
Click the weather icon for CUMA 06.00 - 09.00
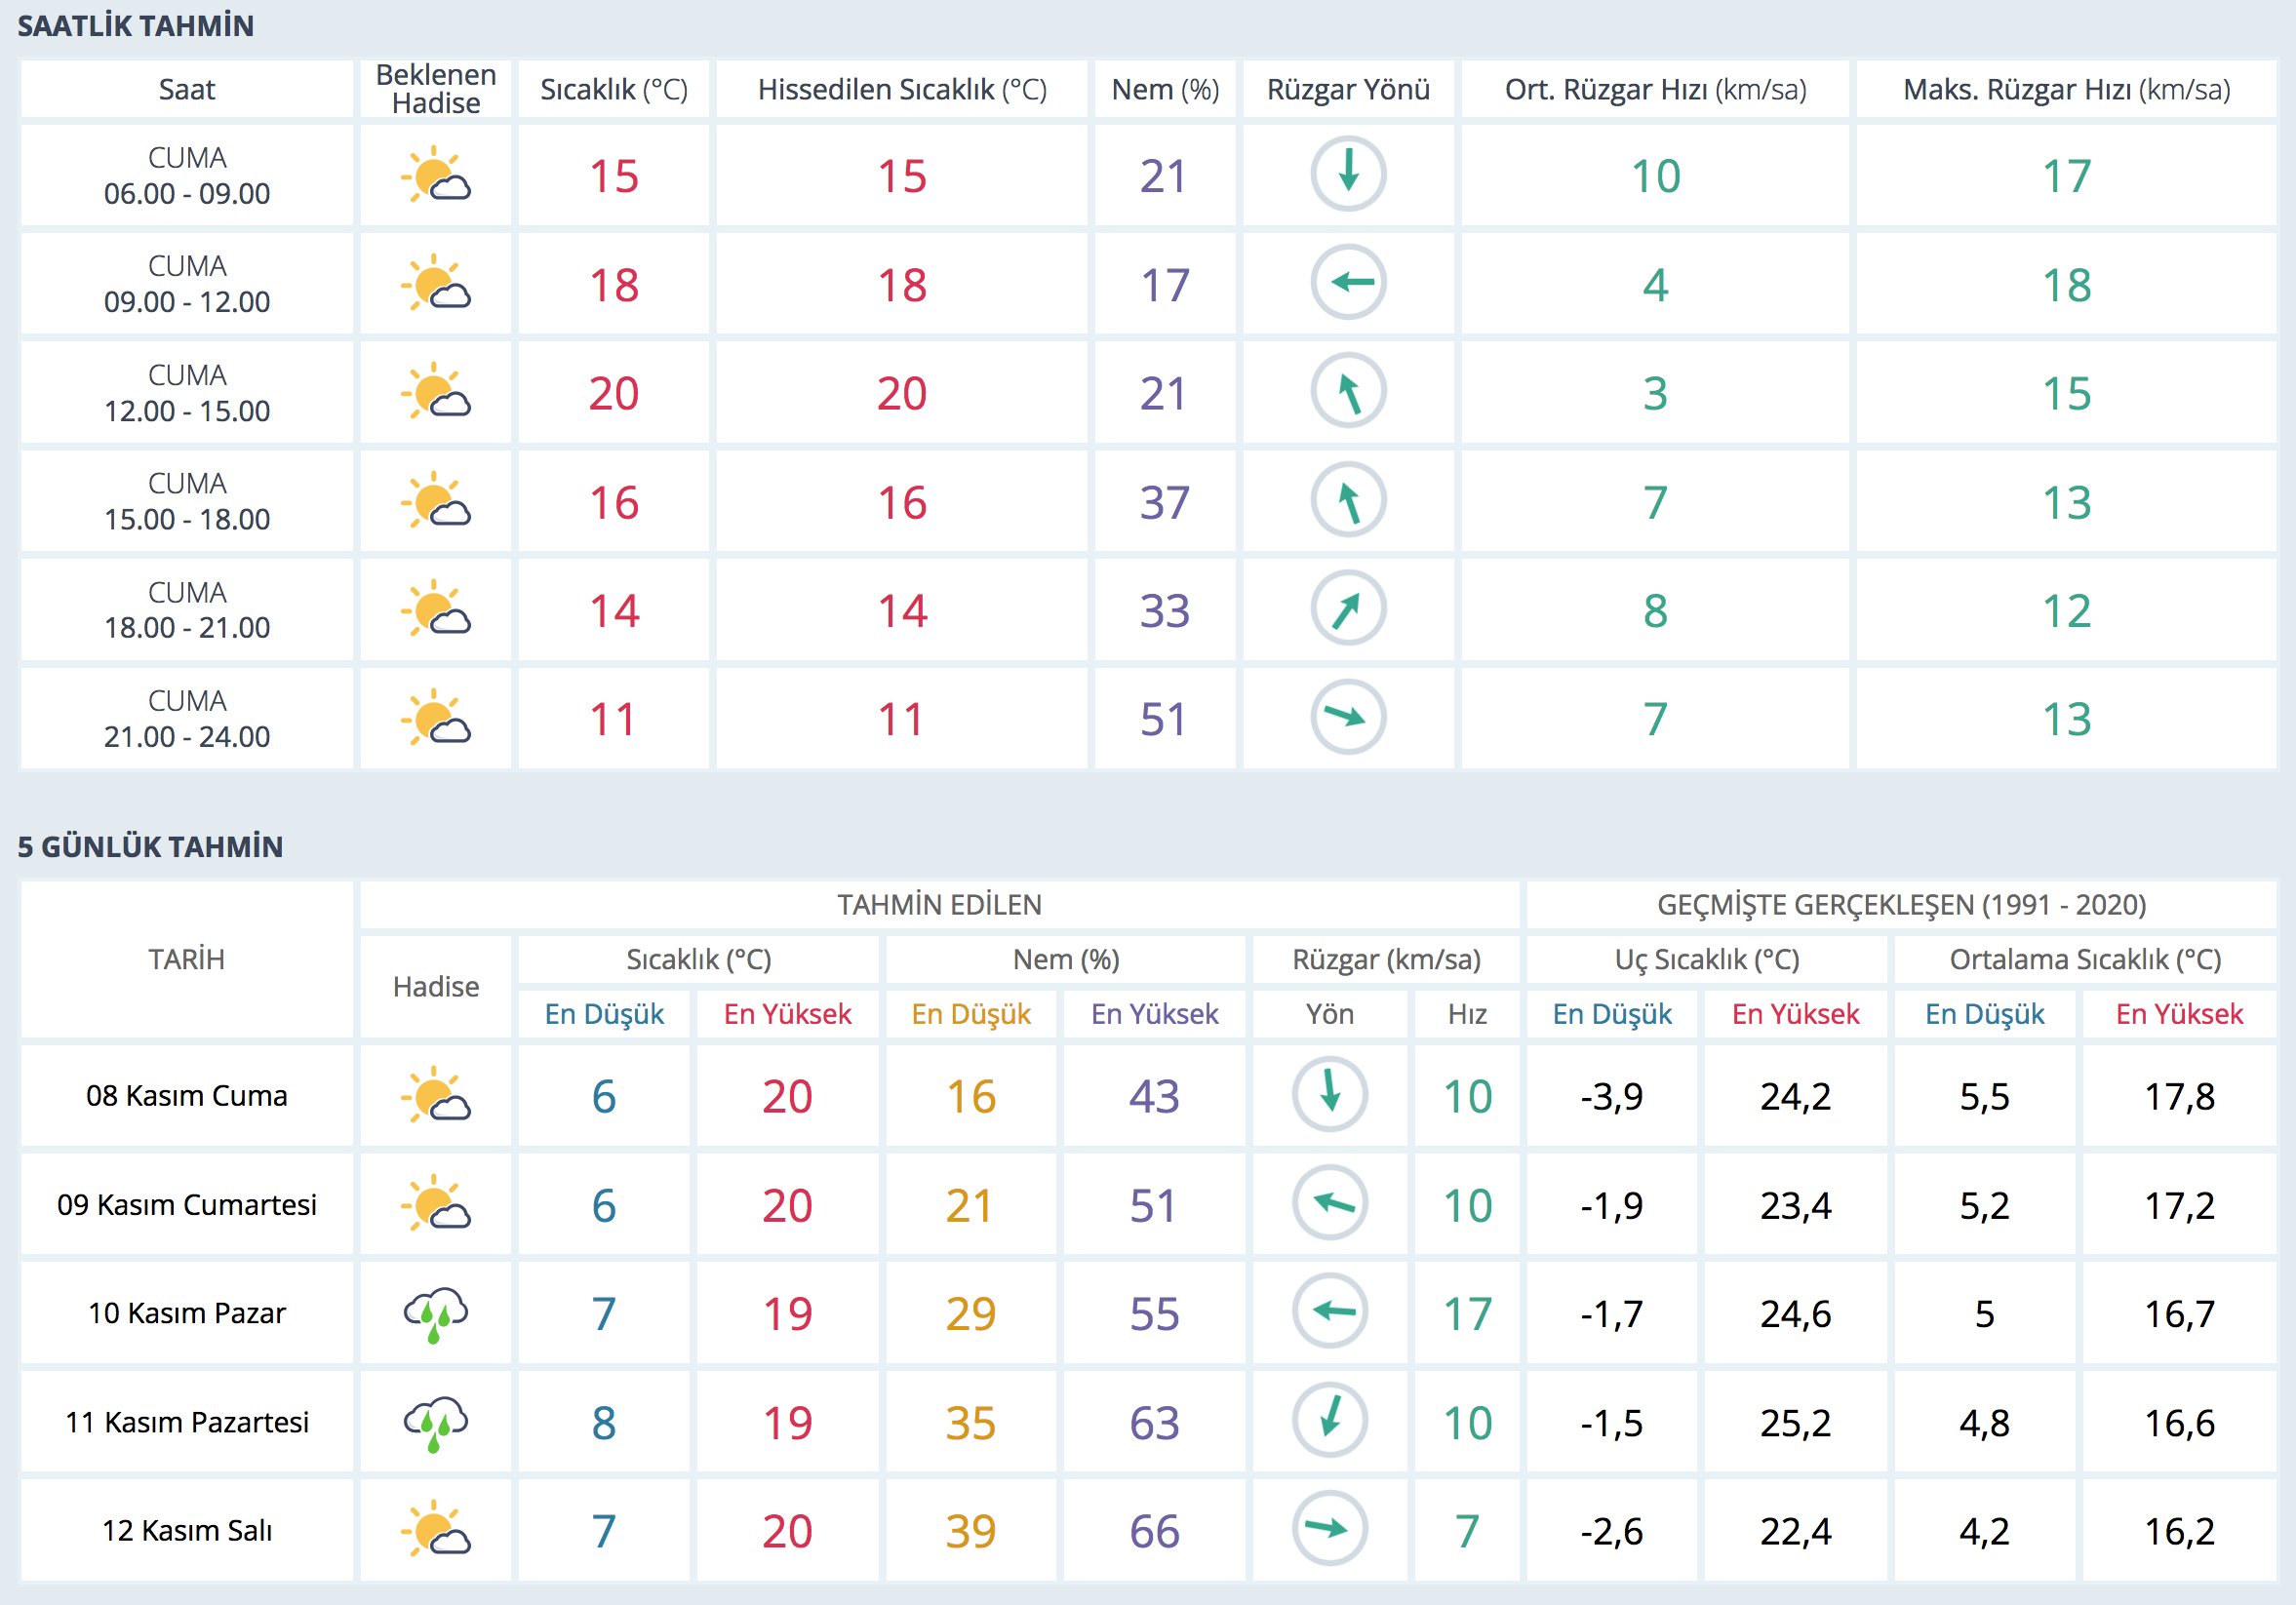[x=436, y=175]
